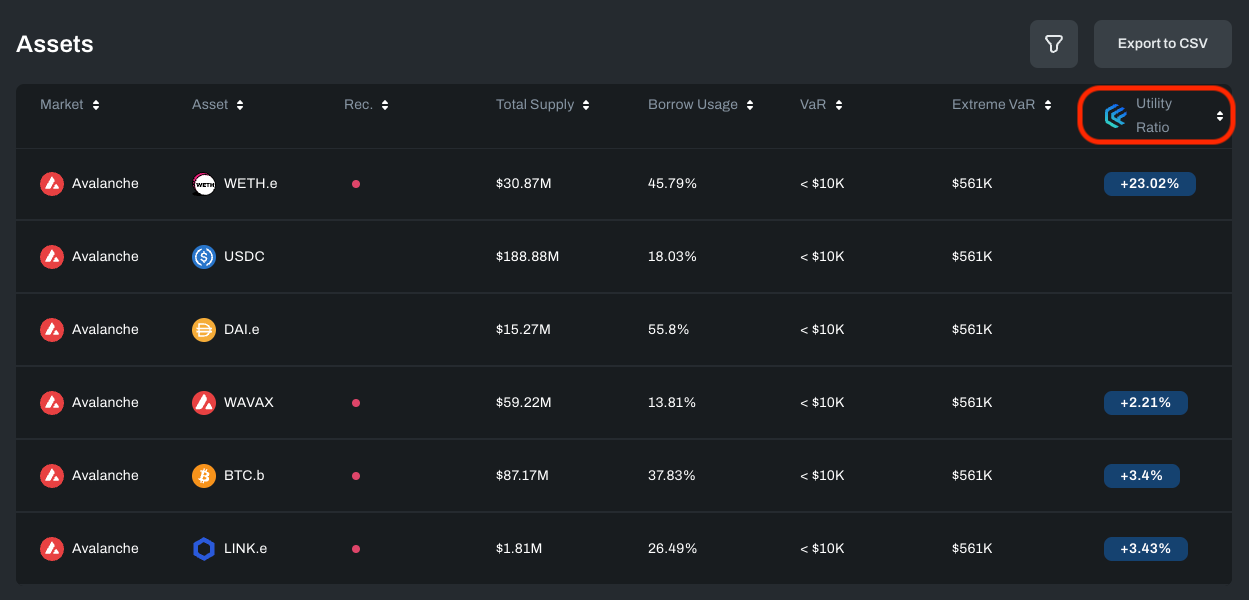
Task: Export the table to CSV
Action: [1162, 44]
